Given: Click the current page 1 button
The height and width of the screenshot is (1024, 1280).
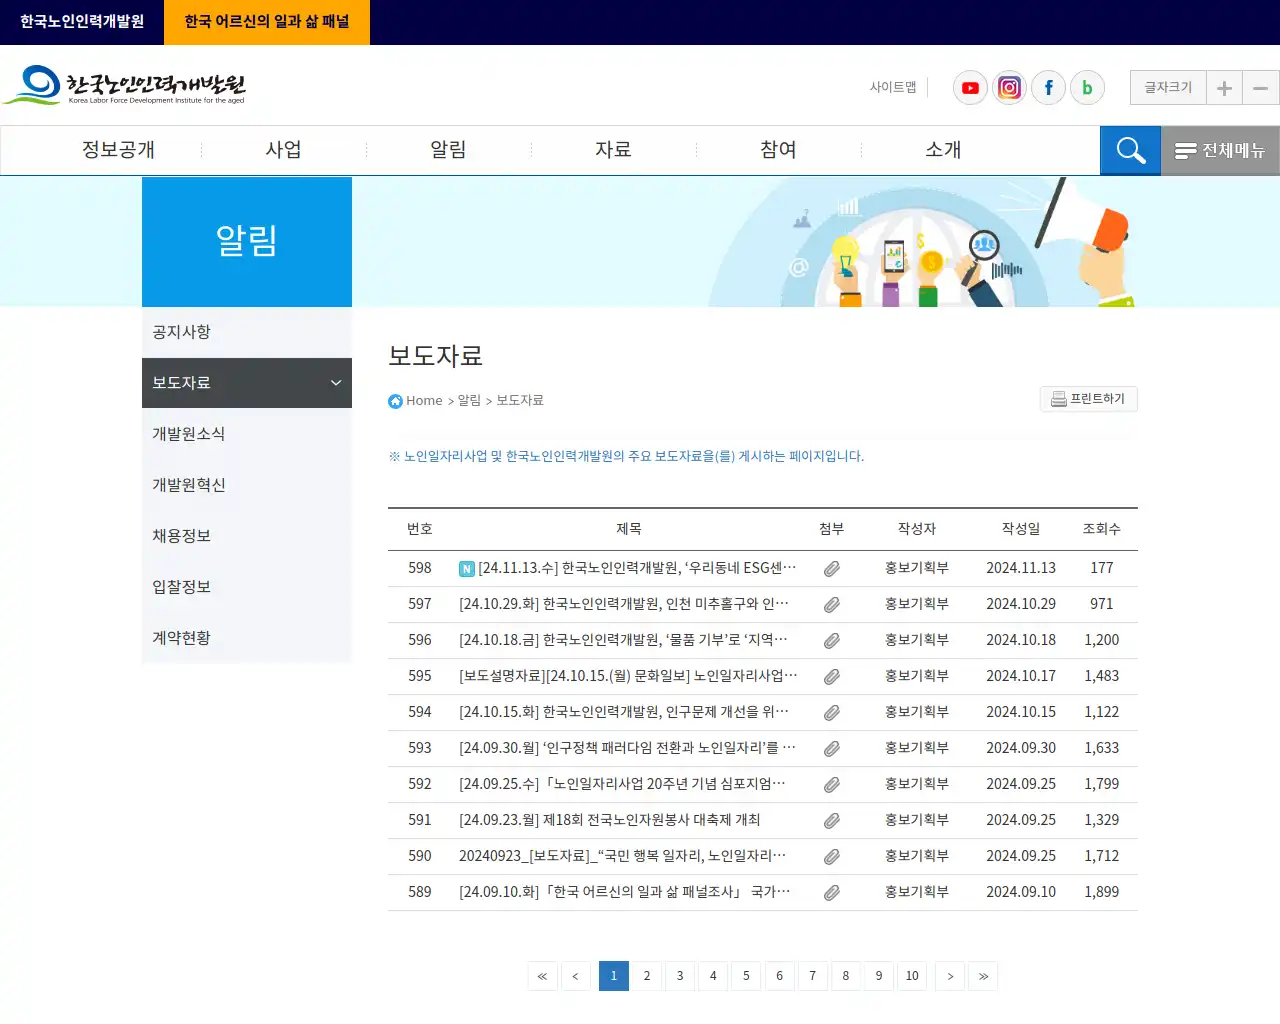Looking at the screenshot, I should pos(614,976).
